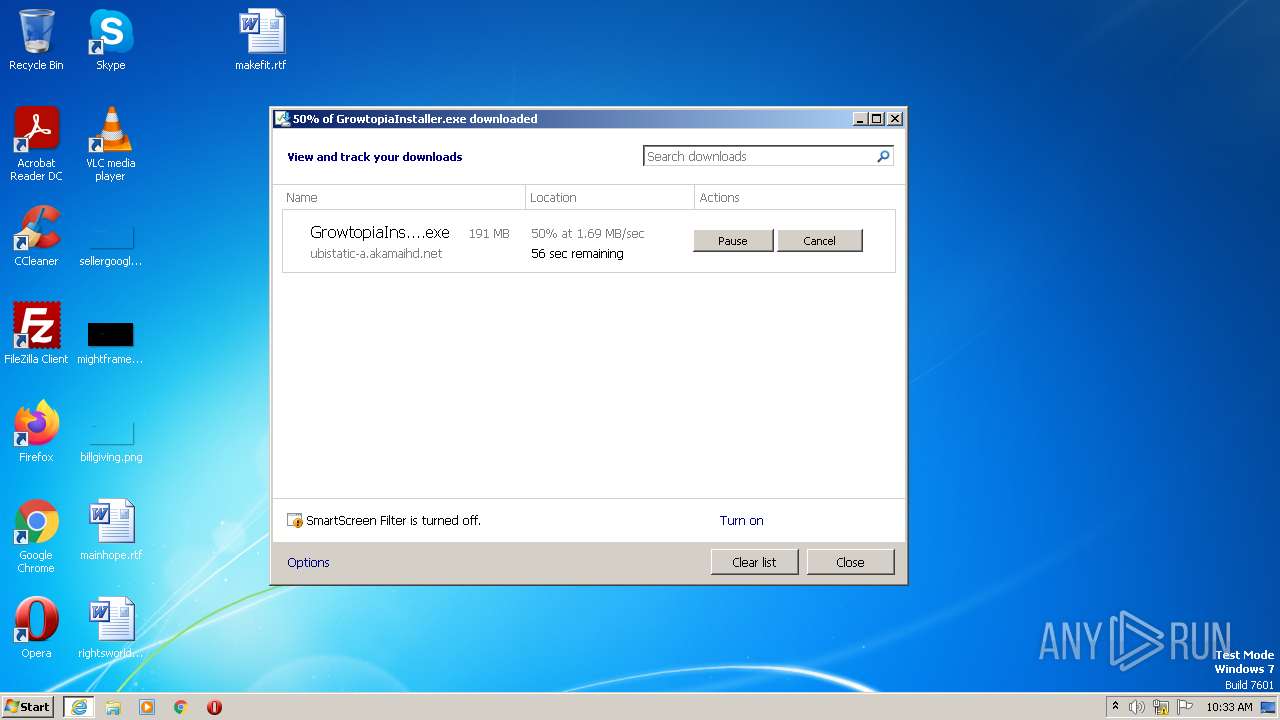Open rightsworld... document icon
This screenshot has height=720, width=1280.
110,628
